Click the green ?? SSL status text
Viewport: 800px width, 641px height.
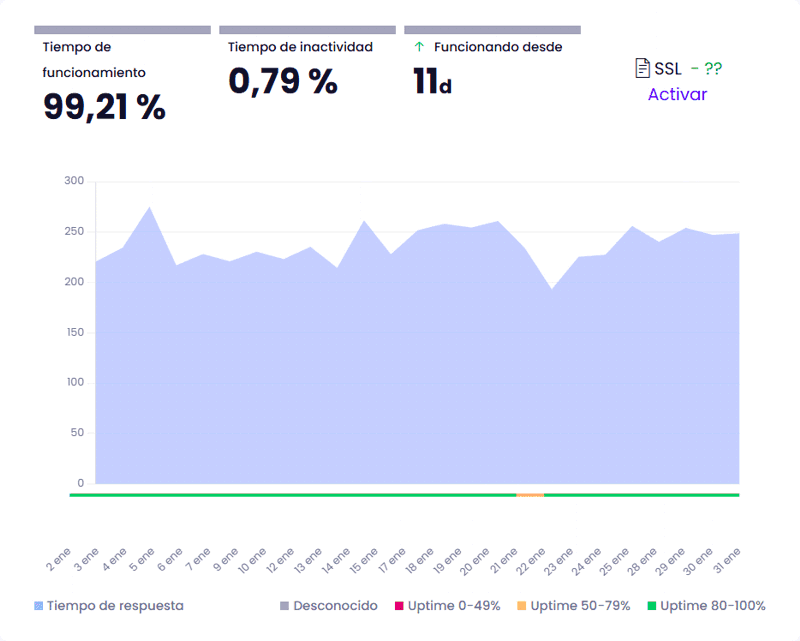click(x=712, y=69)
